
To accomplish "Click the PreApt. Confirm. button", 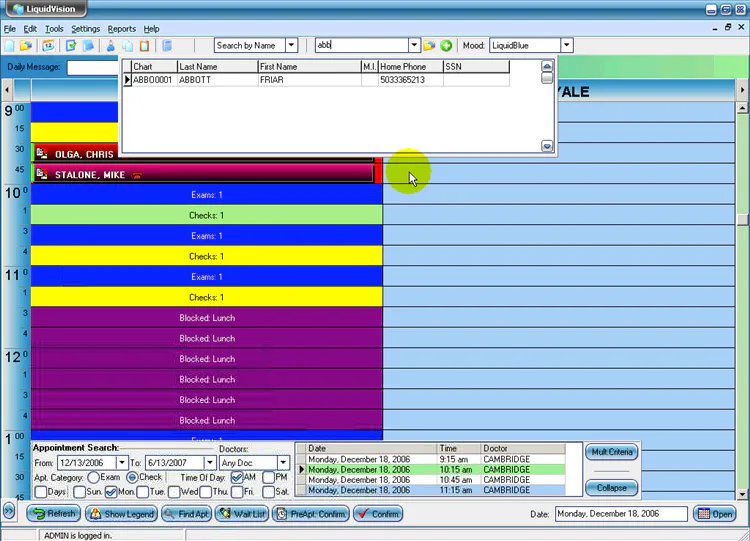I will coord(311,514).
